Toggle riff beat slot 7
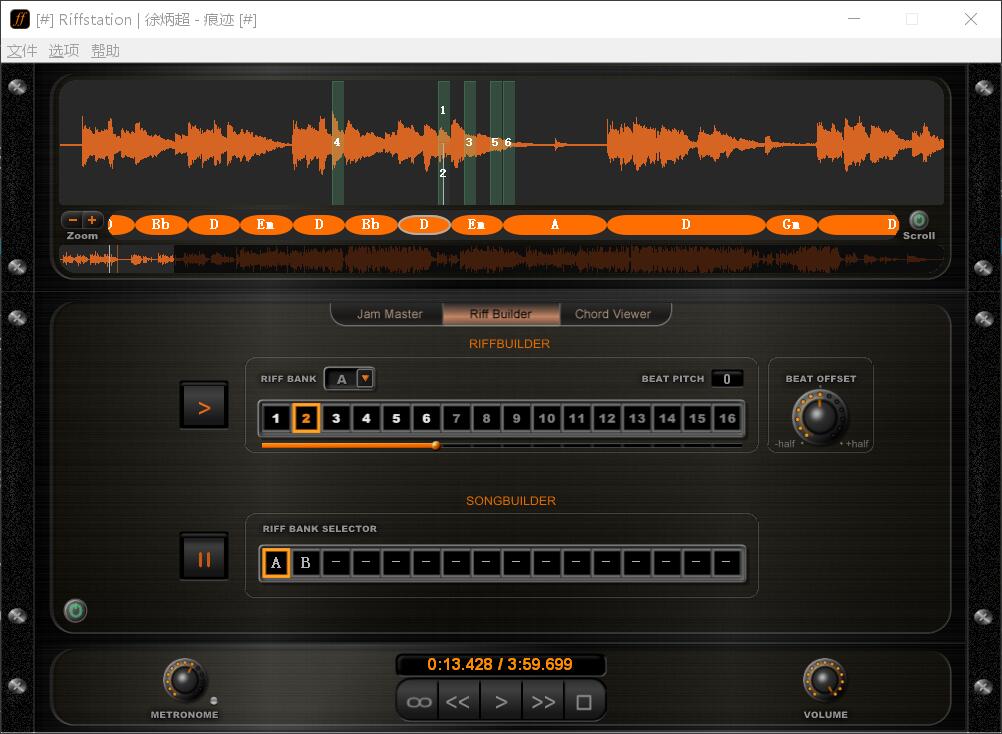Image resolution: width=1002 pixels, height=734 pixels. point(456,418)
